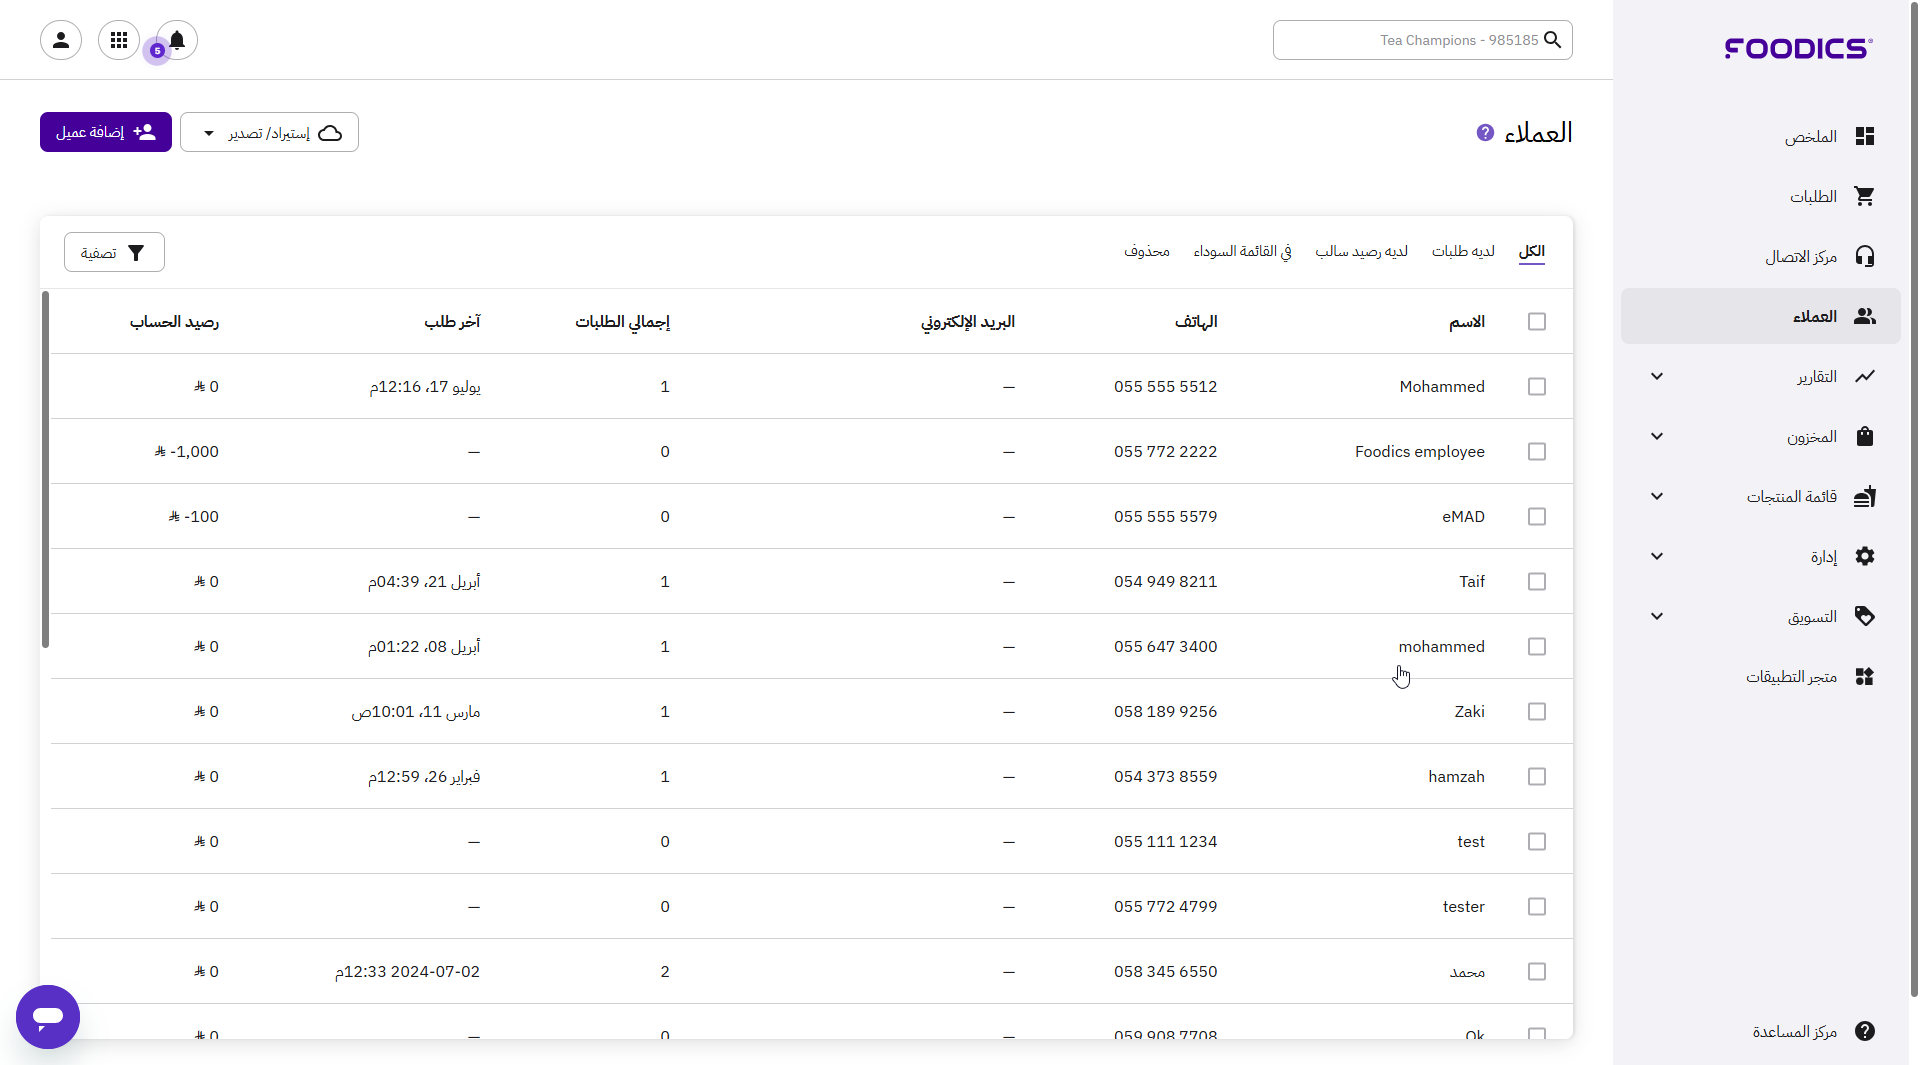The height and width of the screenshot is (1065, 1920).
Task: Open الطلبات from the sidebar cart icon
Action: [x=1864, y=197]
